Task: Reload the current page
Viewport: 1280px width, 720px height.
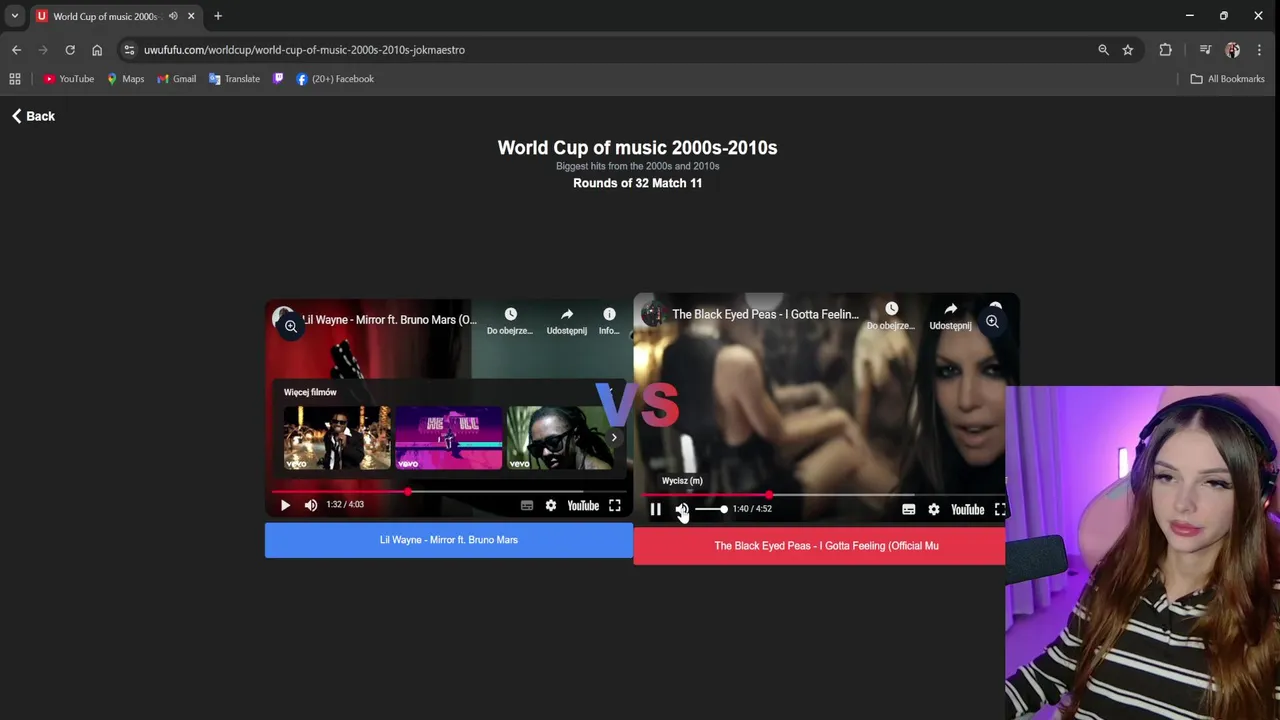Action: coord(70,50)
